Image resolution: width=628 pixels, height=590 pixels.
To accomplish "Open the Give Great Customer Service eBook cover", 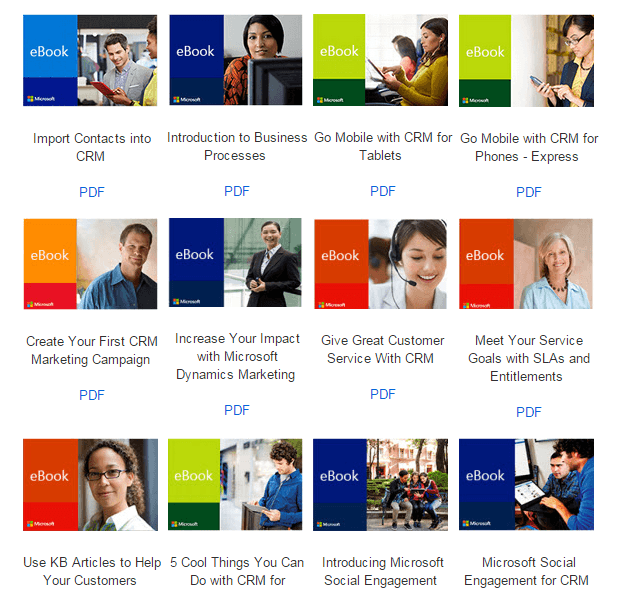I will 380,264.
